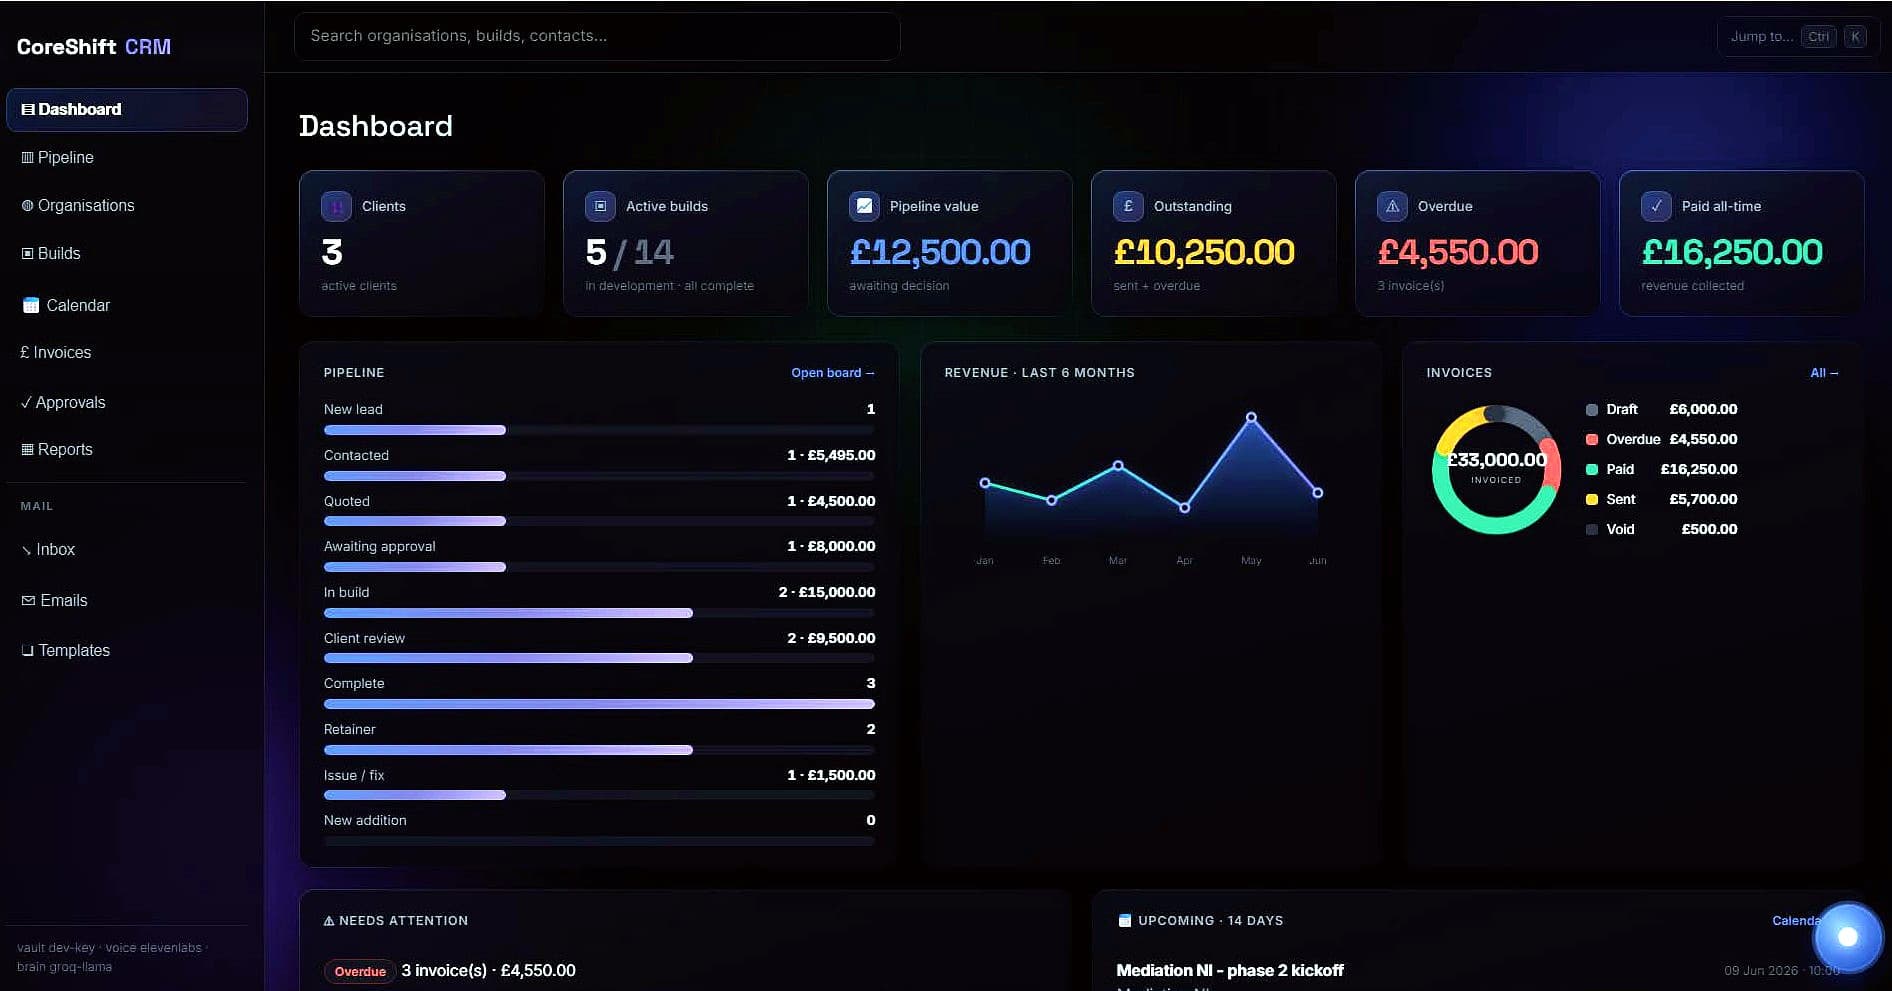Click the Clients card icon

[x=336, y=206]
